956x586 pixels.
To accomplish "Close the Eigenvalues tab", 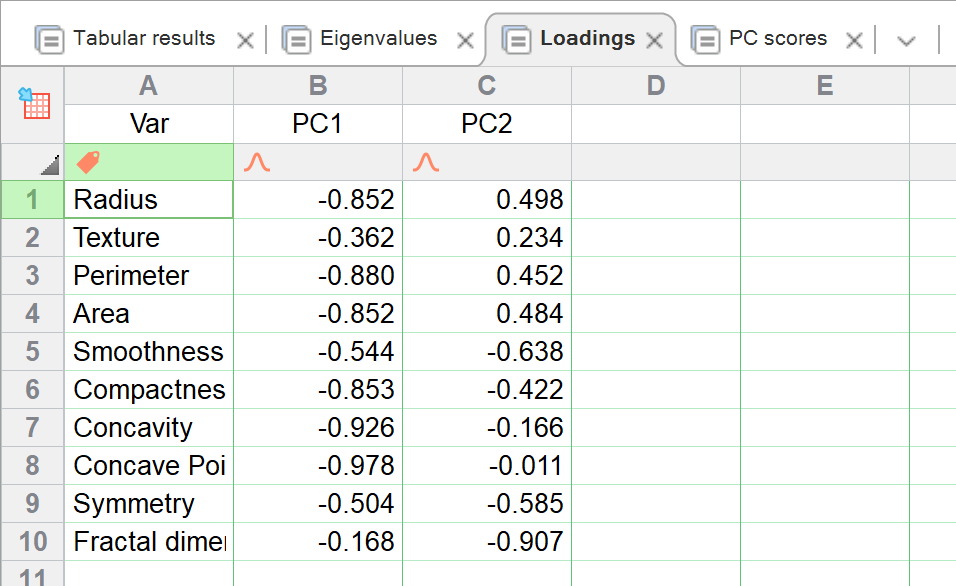I will coord(465,41).
